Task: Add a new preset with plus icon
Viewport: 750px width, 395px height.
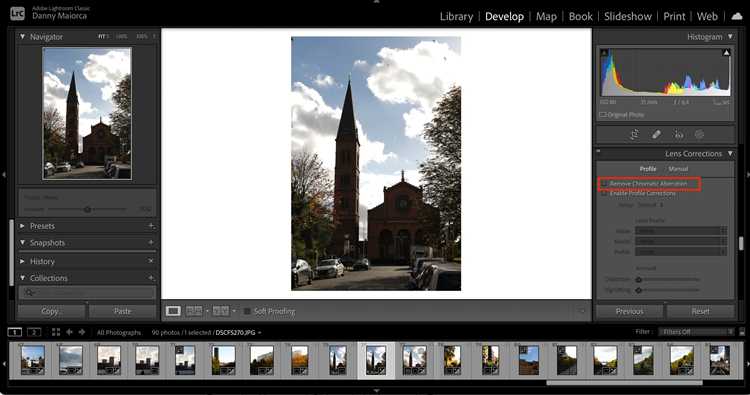Action: tap(151, 226)
